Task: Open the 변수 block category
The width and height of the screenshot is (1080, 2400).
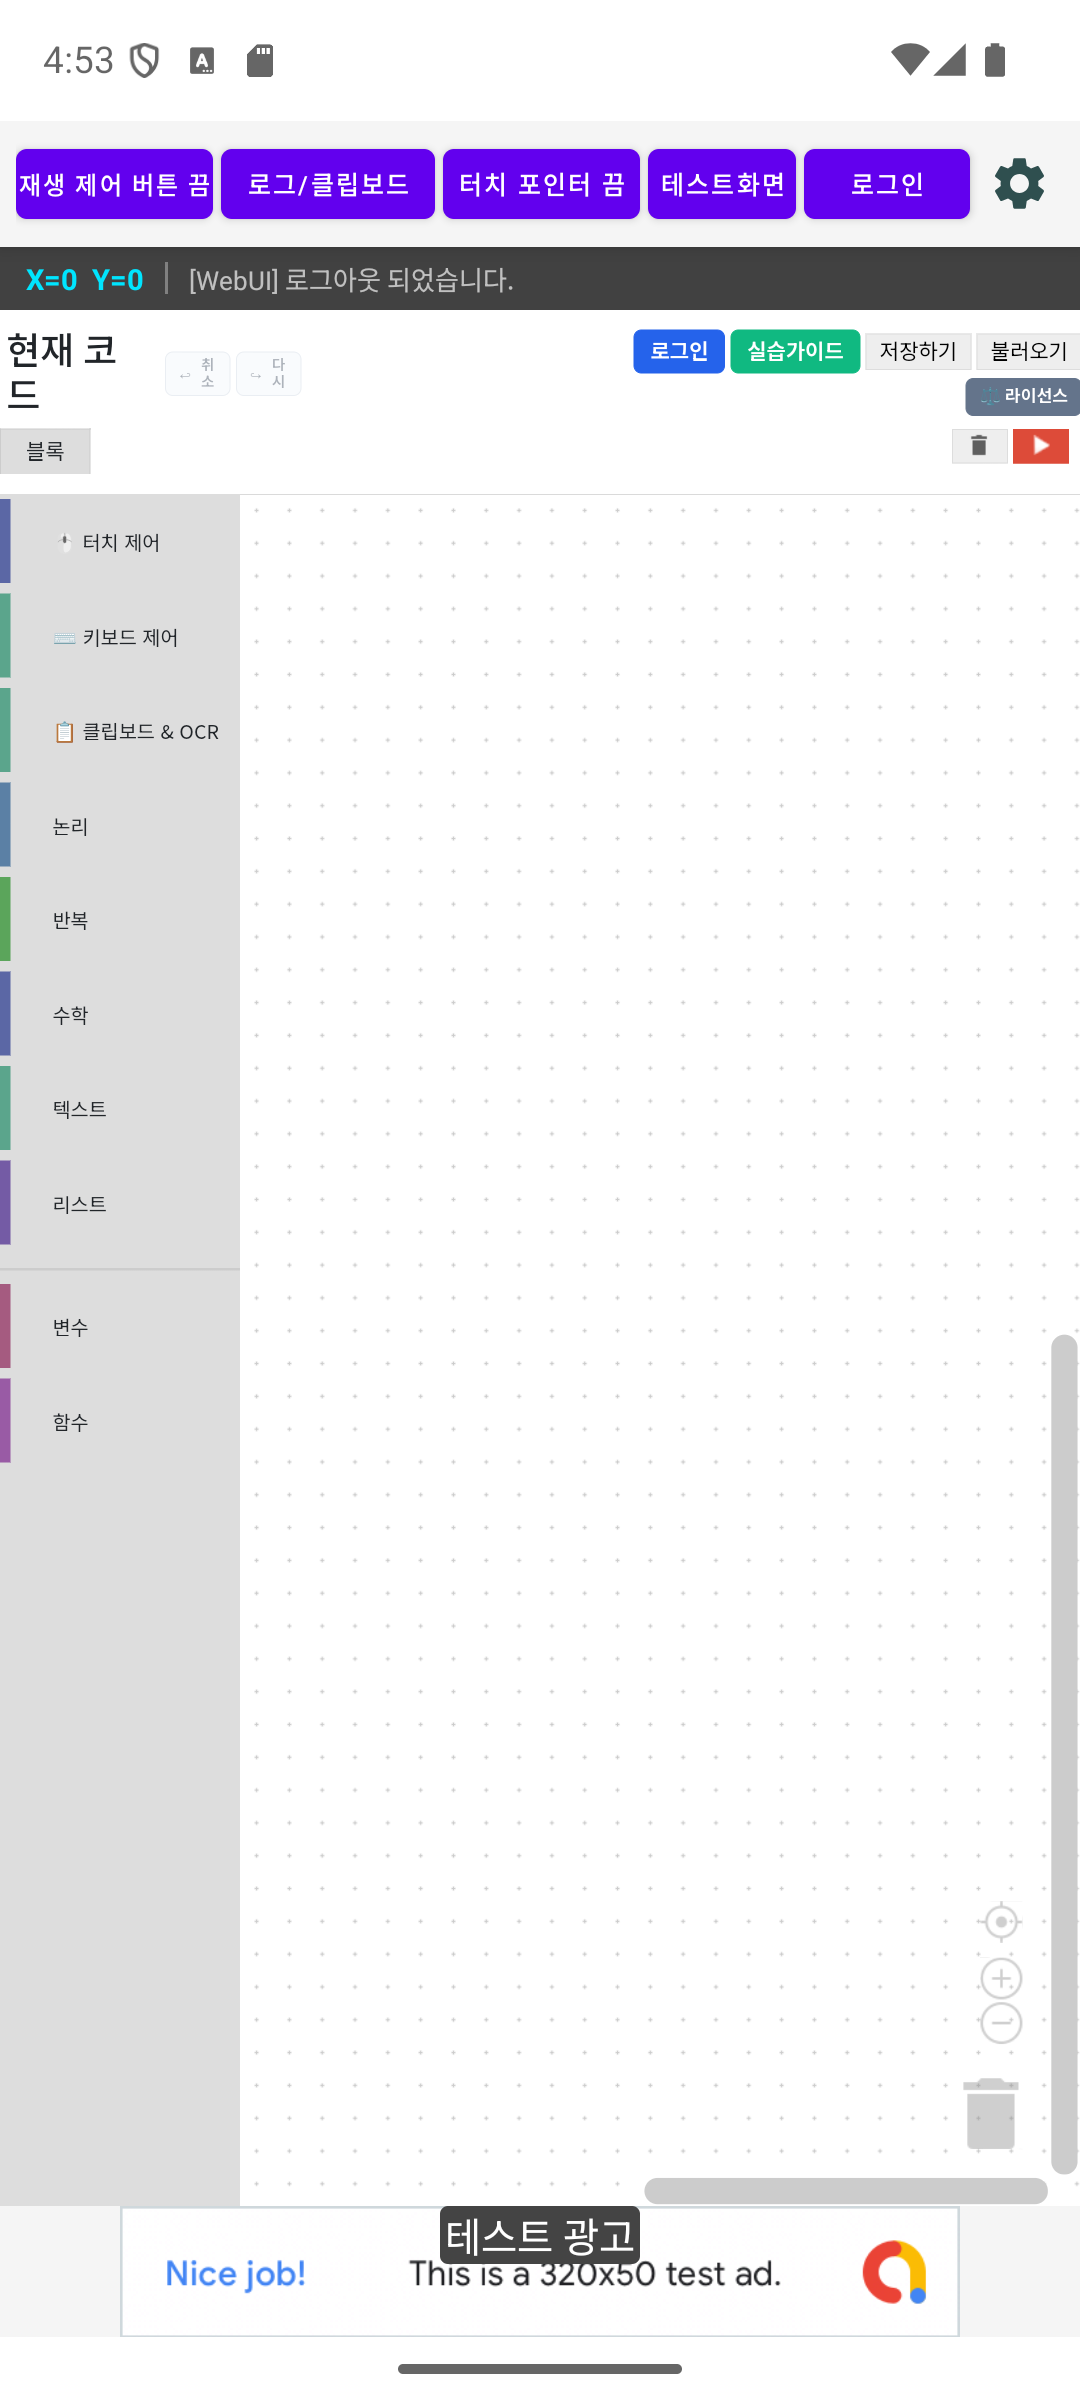Action: tap(120, 1327)
